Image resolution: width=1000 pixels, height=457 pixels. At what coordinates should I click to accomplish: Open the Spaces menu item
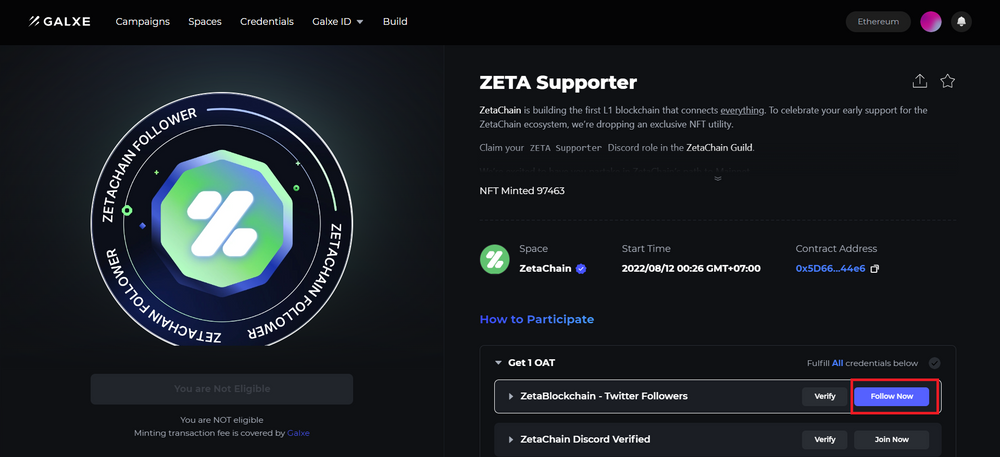click(205, 22)
